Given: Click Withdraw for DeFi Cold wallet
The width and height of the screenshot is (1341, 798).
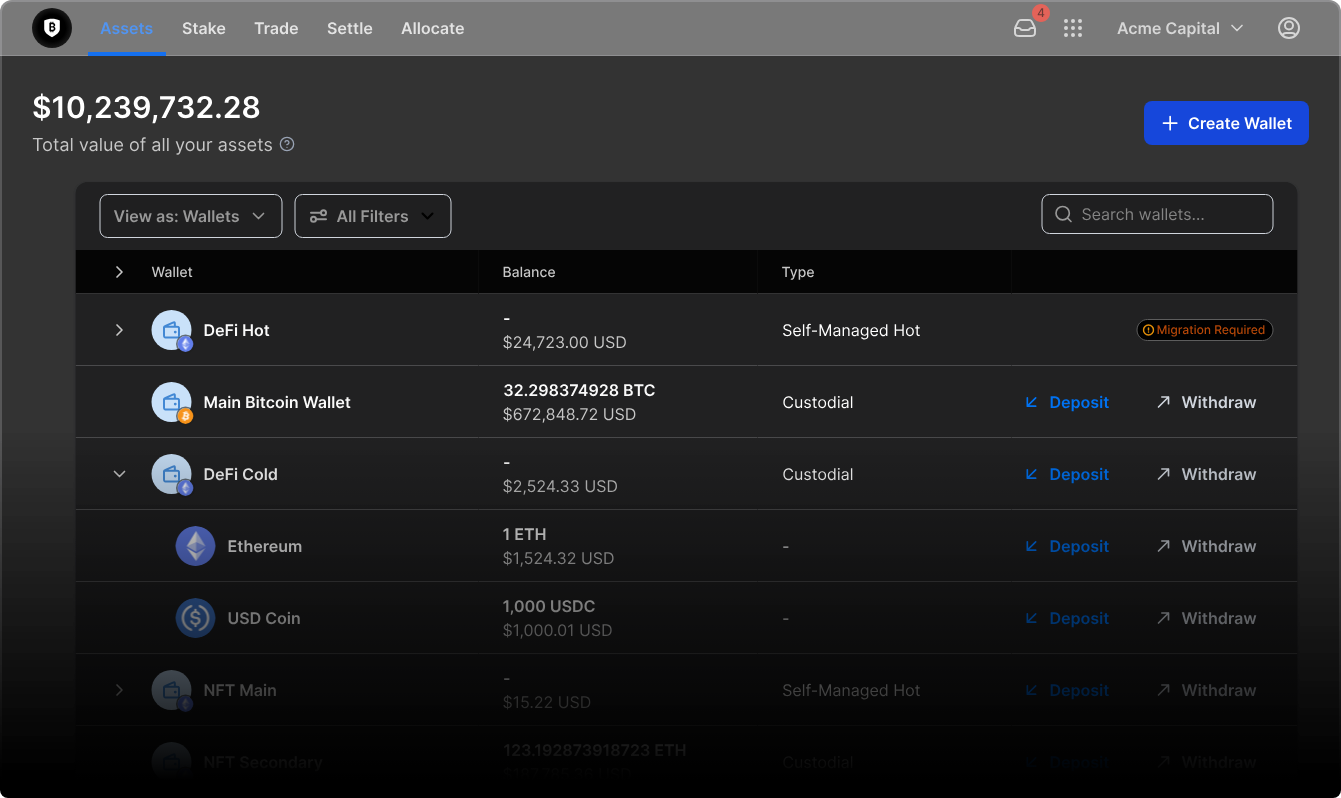Looking at the screenshot, I should click(1206, 474).
